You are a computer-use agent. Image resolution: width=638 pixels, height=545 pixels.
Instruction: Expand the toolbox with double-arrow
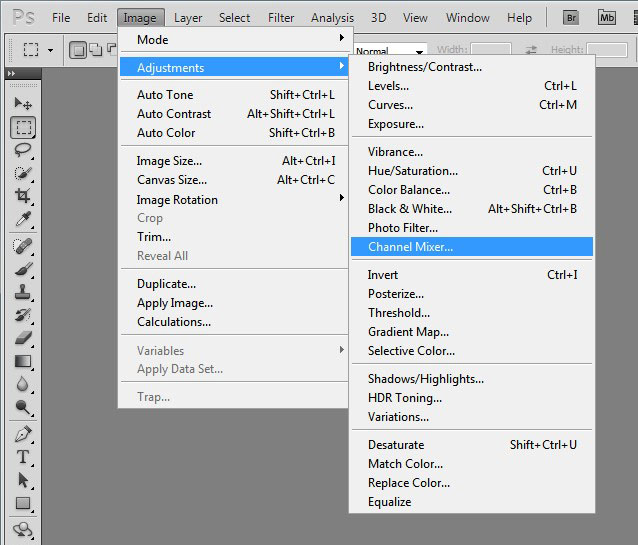point(11,73)
